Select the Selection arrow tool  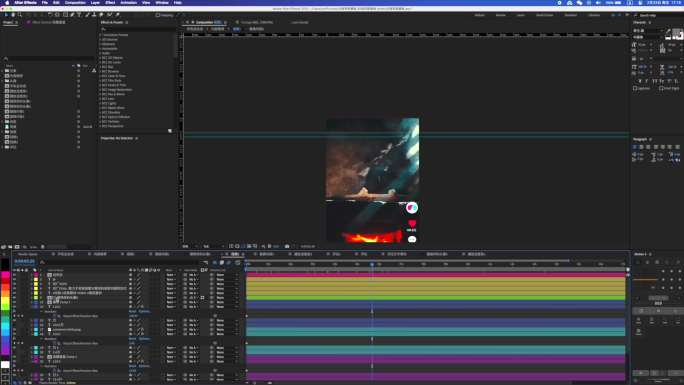(x=6, y=15)
